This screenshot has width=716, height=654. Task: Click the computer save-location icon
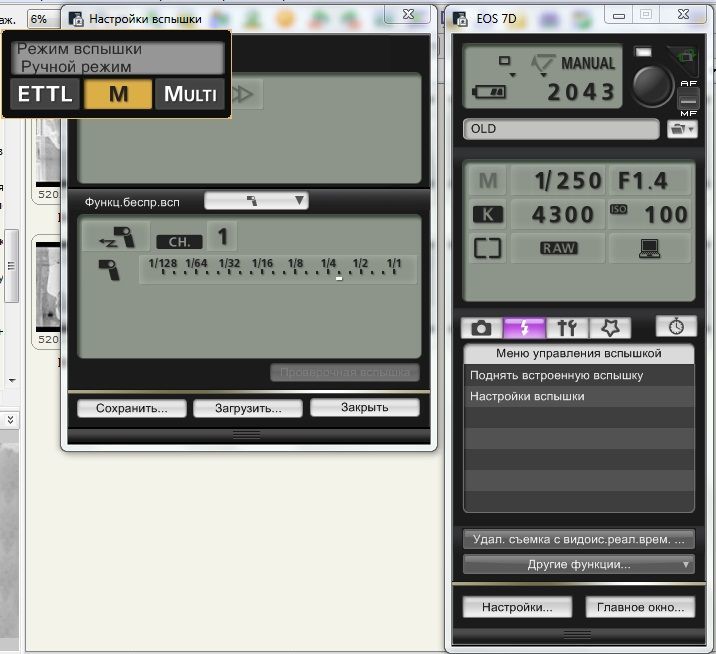[649, 248]
